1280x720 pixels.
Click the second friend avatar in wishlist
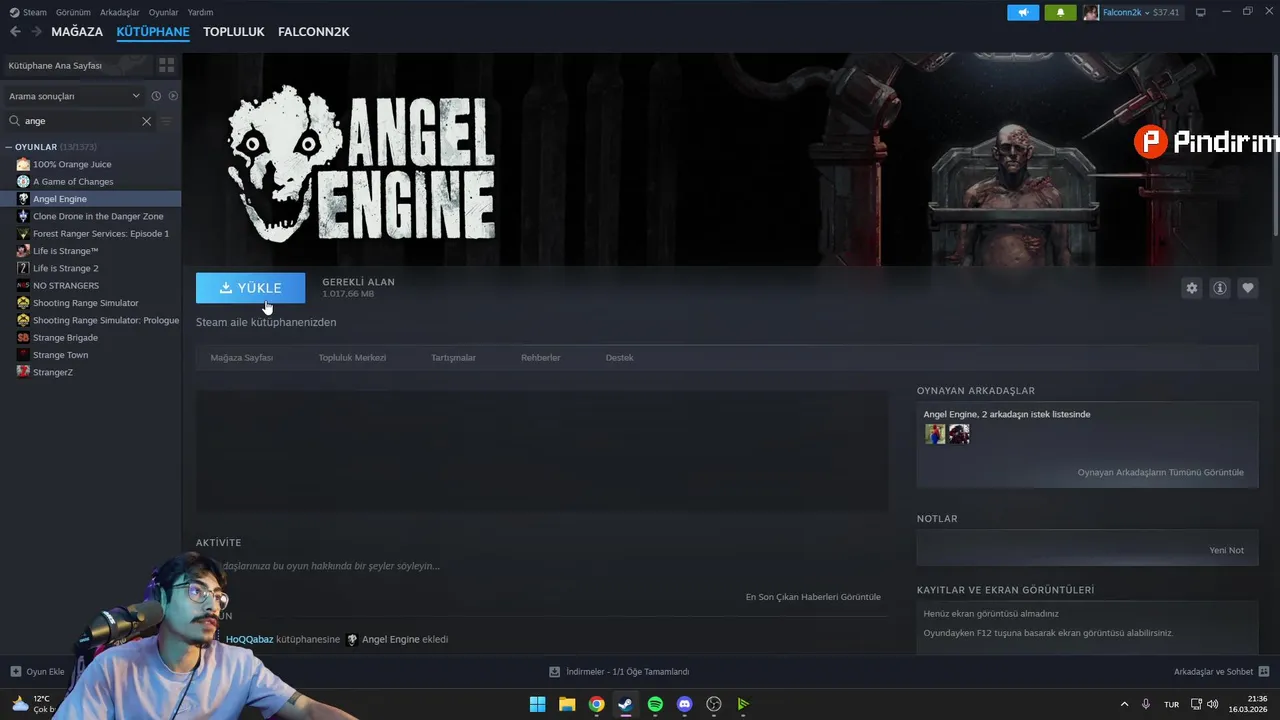pyautogui.click(x=959, y=434)
